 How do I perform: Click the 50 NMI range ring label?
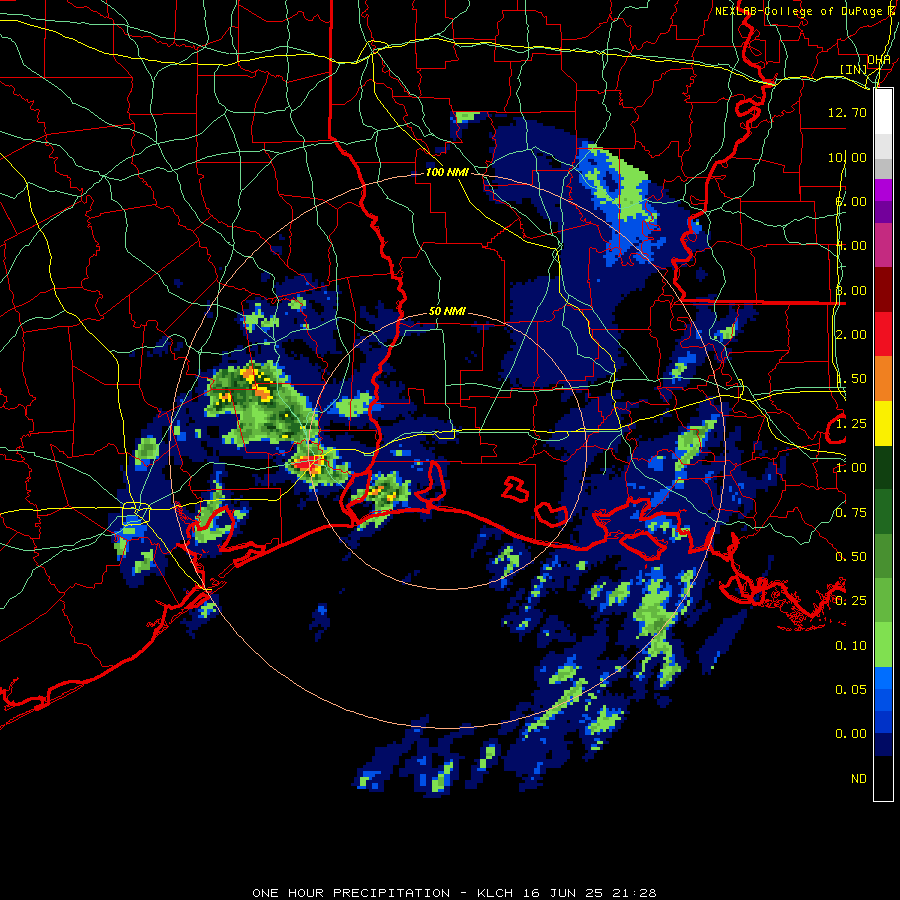click(x=447, y=311)
